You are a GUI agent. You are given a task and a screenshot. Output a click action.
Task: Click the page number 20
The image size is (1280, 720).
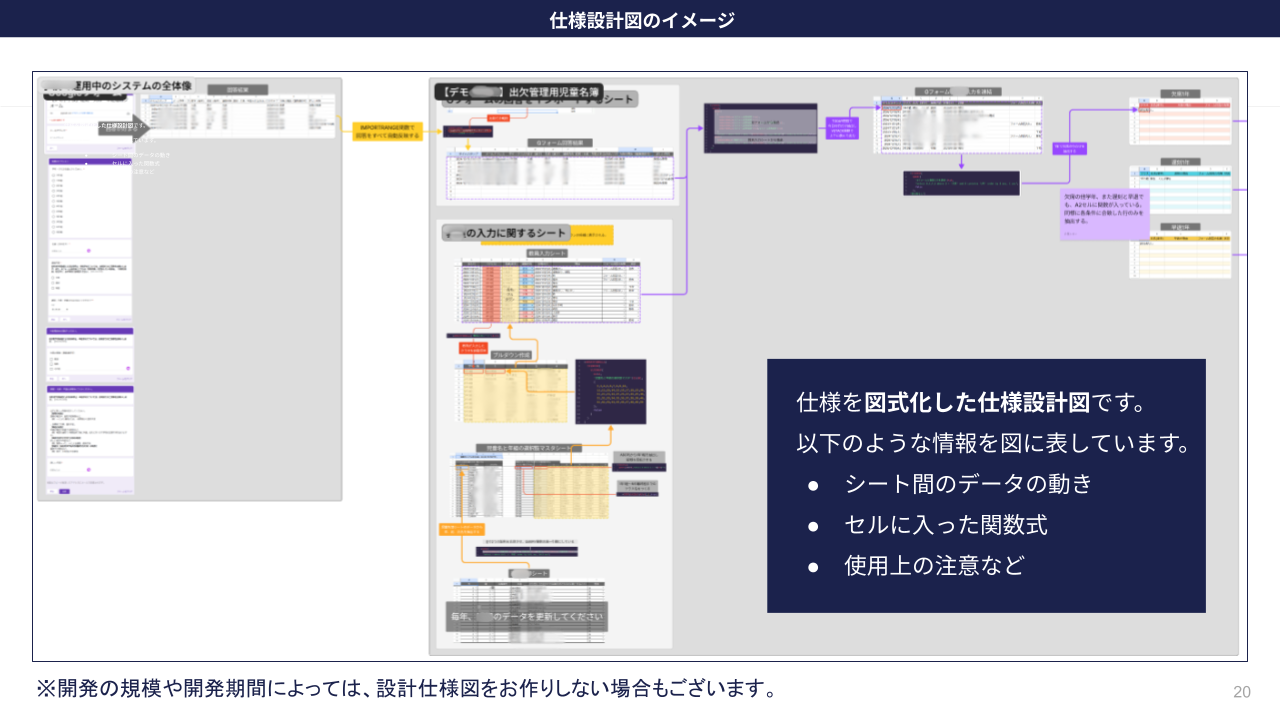point(1242,692)
